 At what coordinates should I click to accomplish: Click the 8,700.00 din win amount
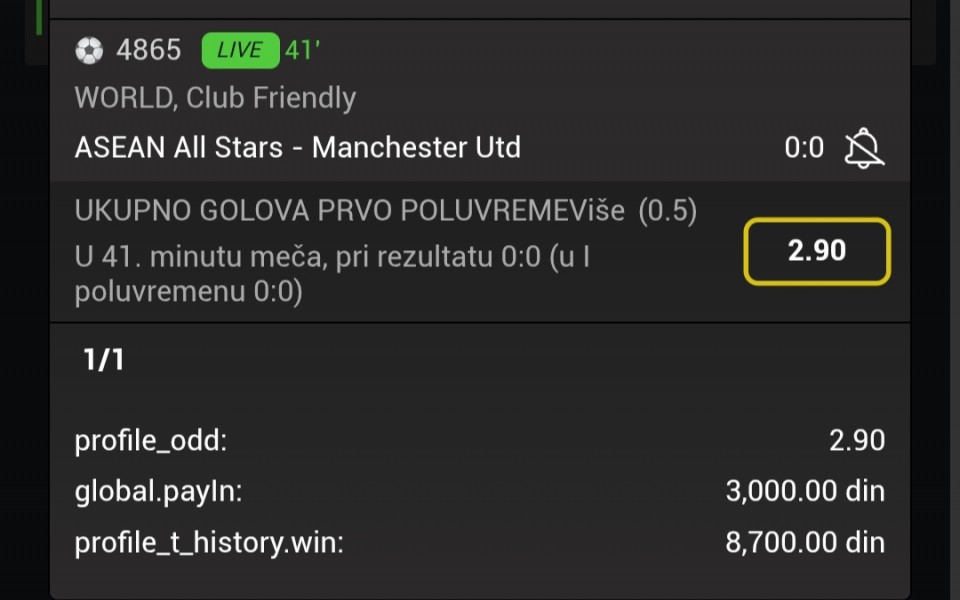[x=804, y=543]
